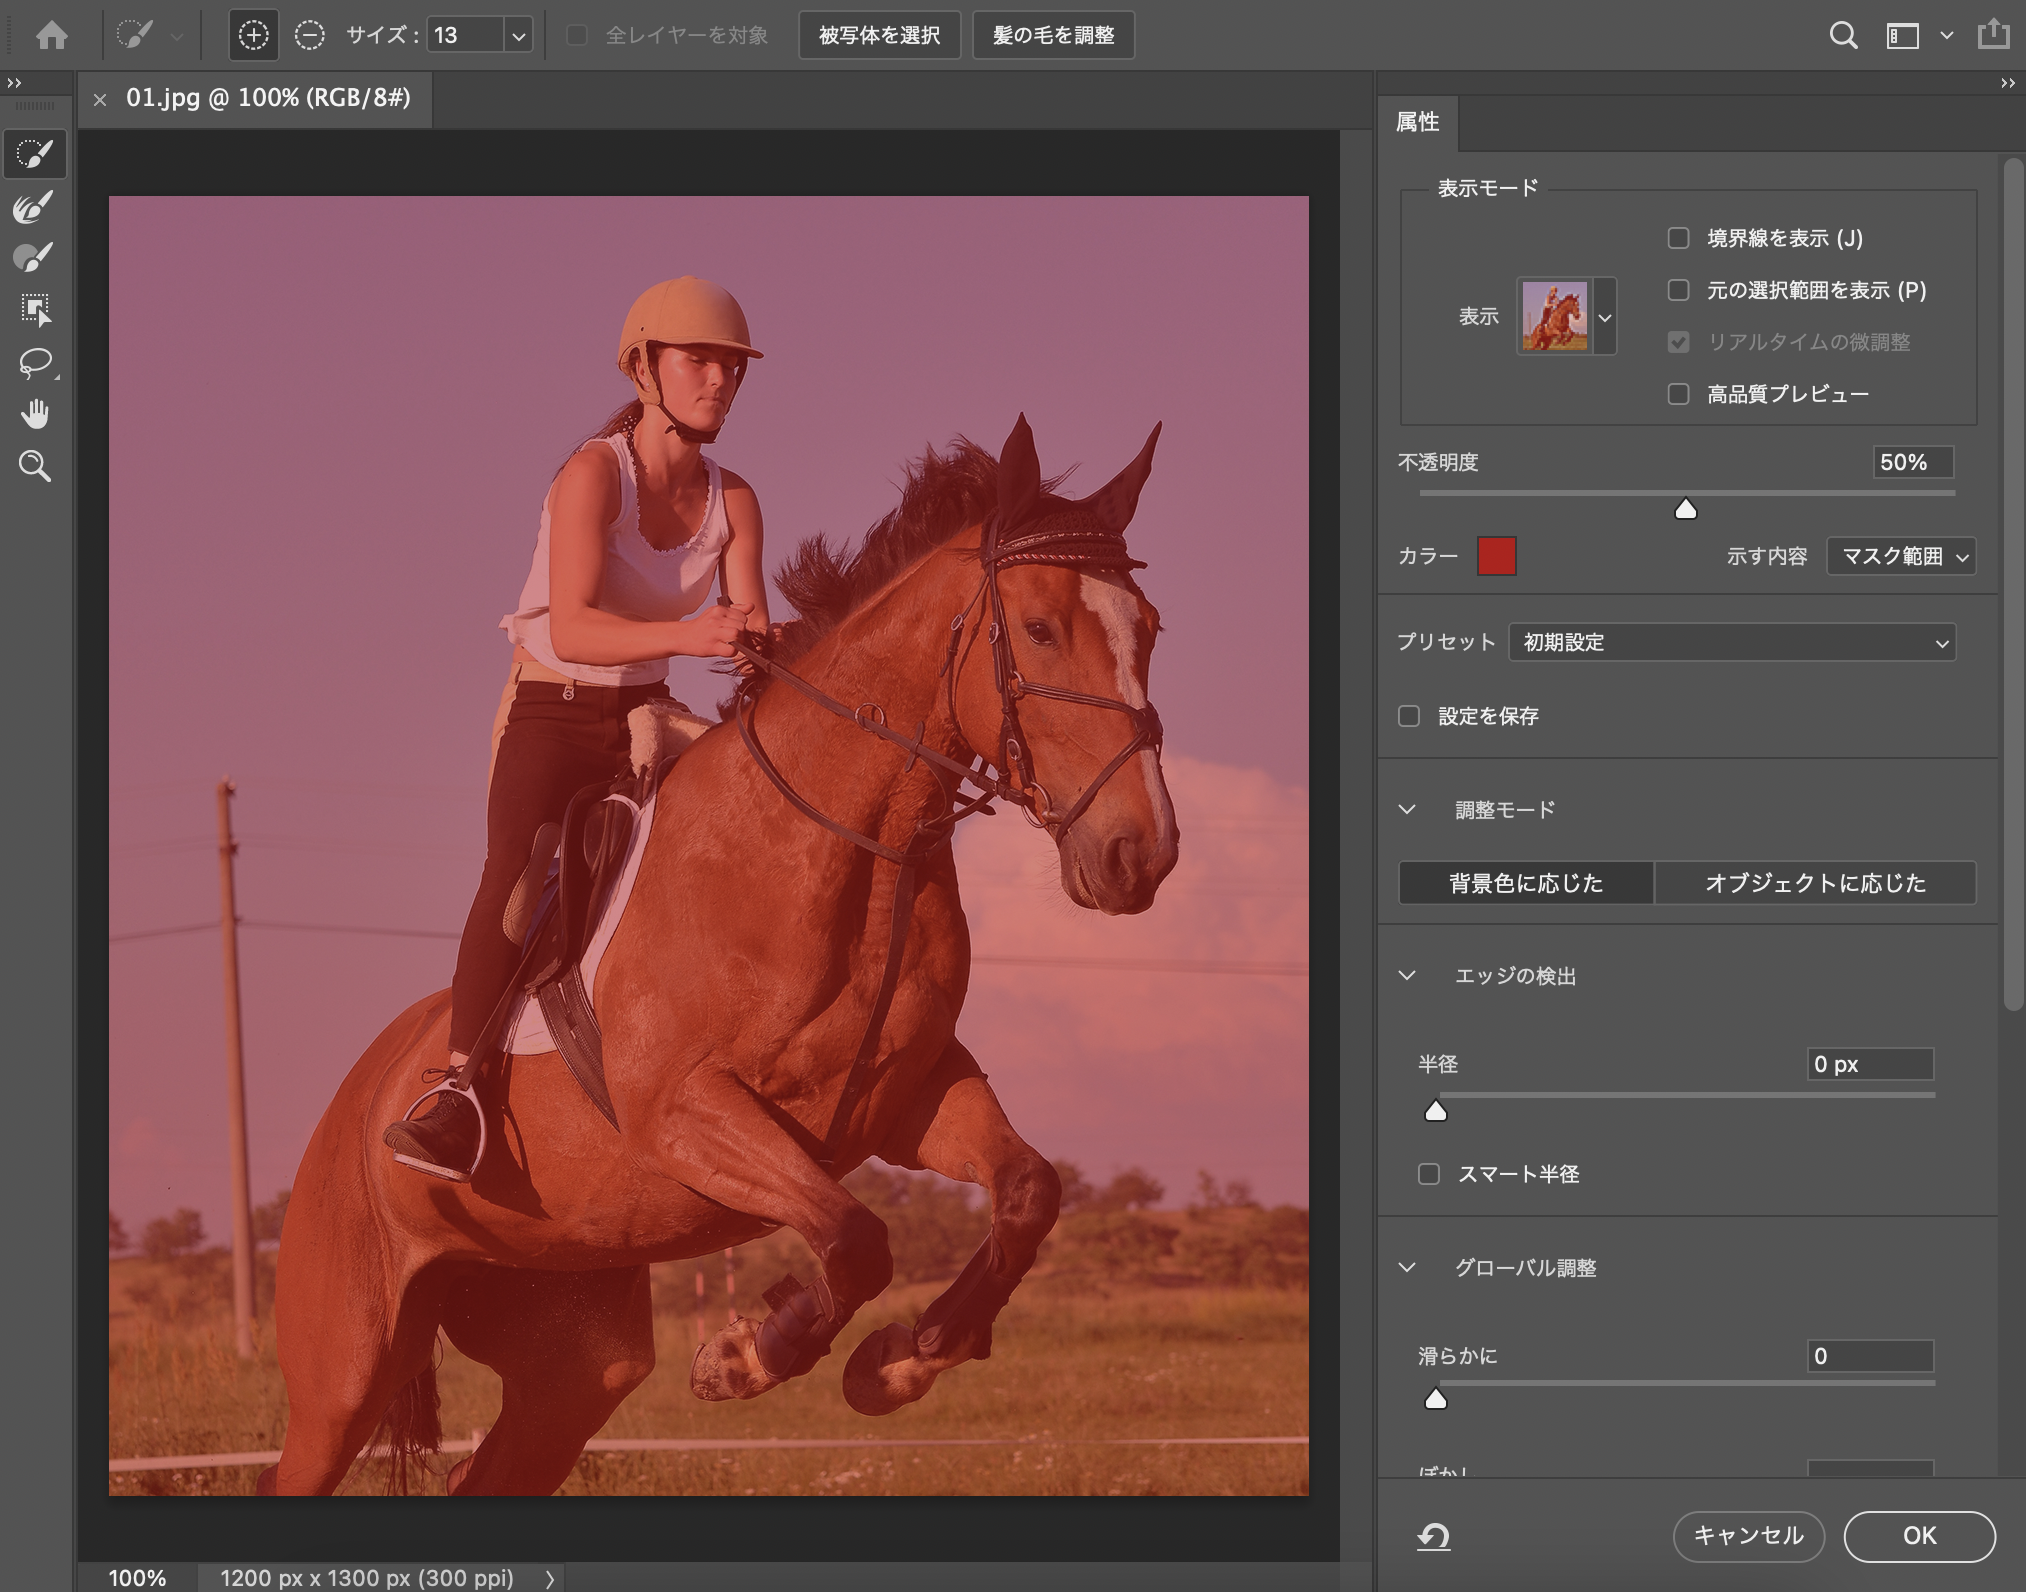
Task: Enable 高品質プレビュー checkbox
Action: (x=1678, y=394)
